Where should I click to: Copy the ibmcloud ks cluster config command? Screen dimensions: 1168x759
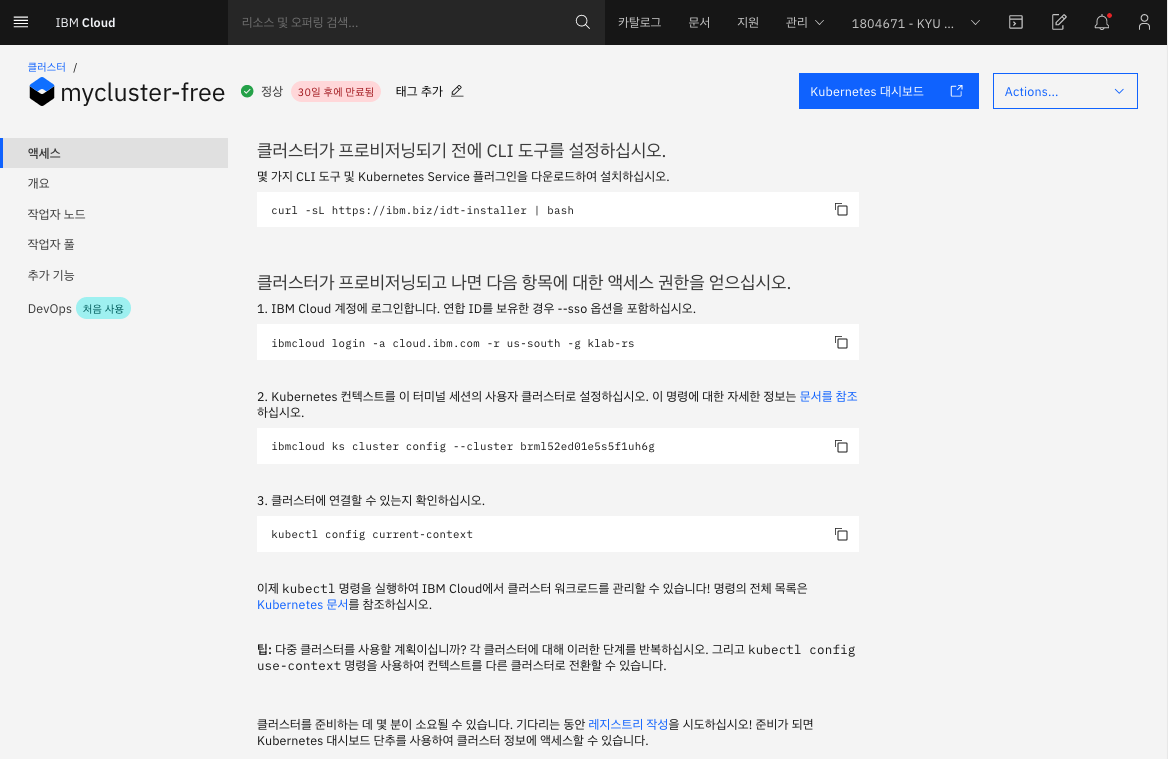841,446
